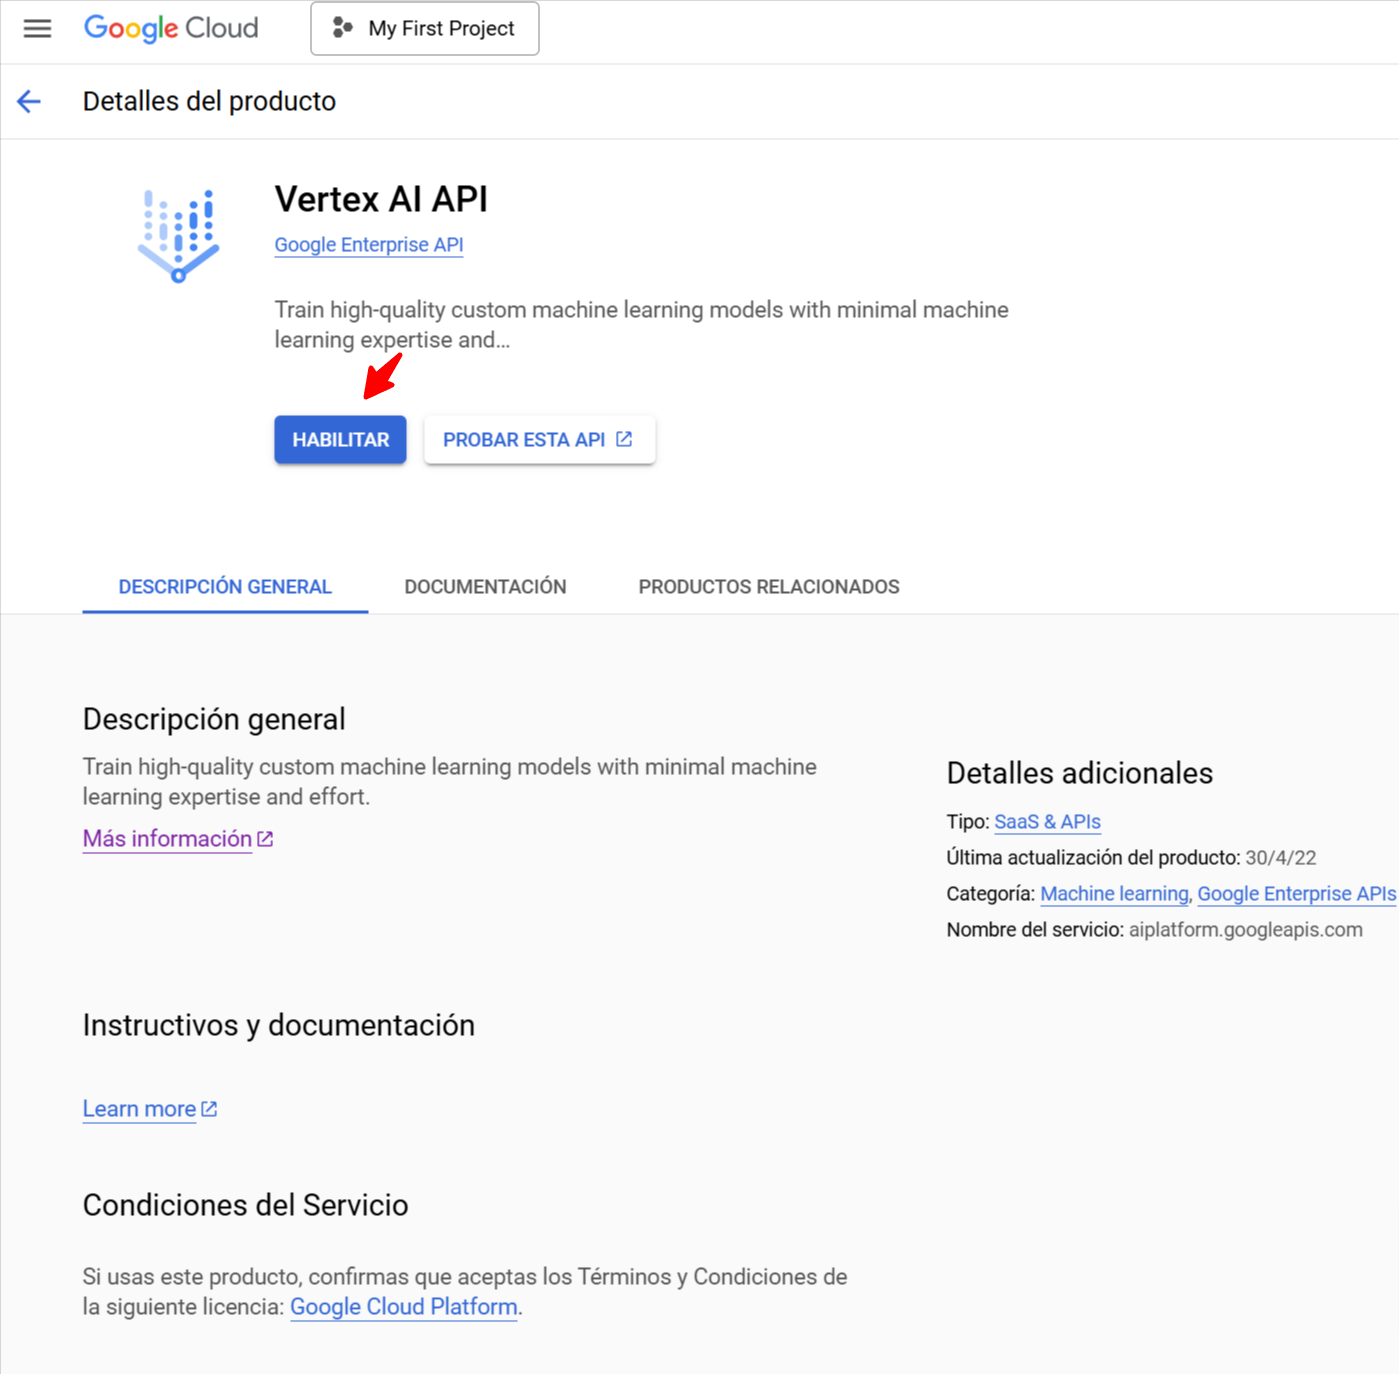Open the Productos relacionados tab
This screenshot has width=1399, height=1374.
(768, 587)
